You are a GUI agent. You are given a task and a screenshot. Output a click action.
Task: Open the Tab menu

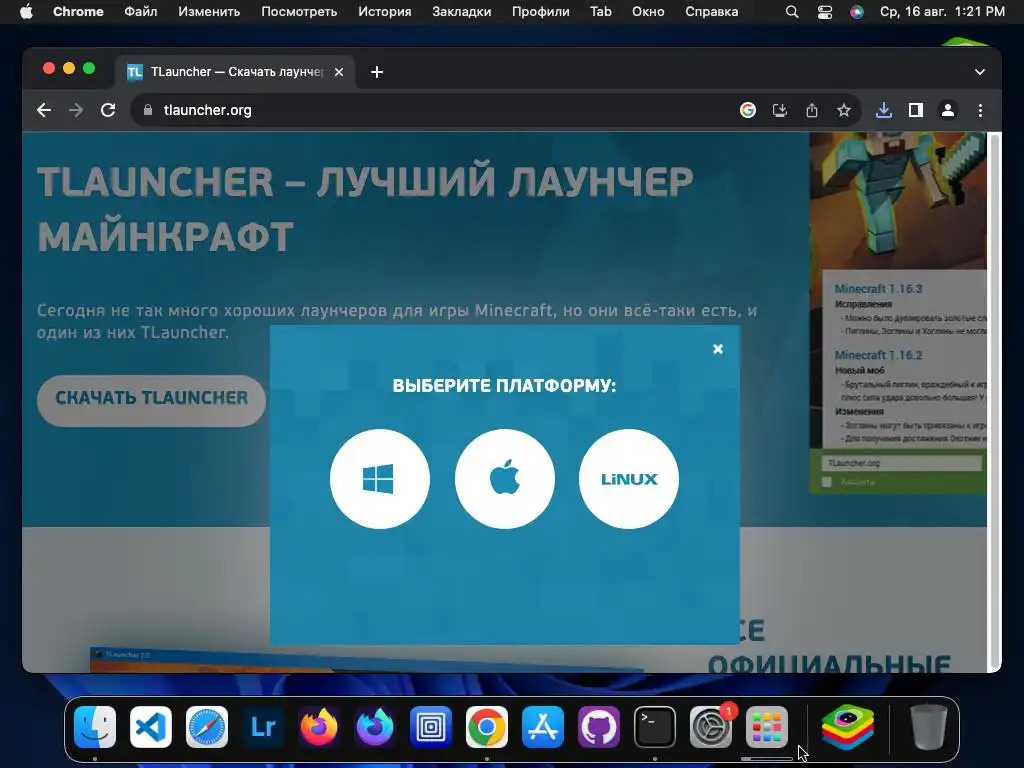coord(601,12)
